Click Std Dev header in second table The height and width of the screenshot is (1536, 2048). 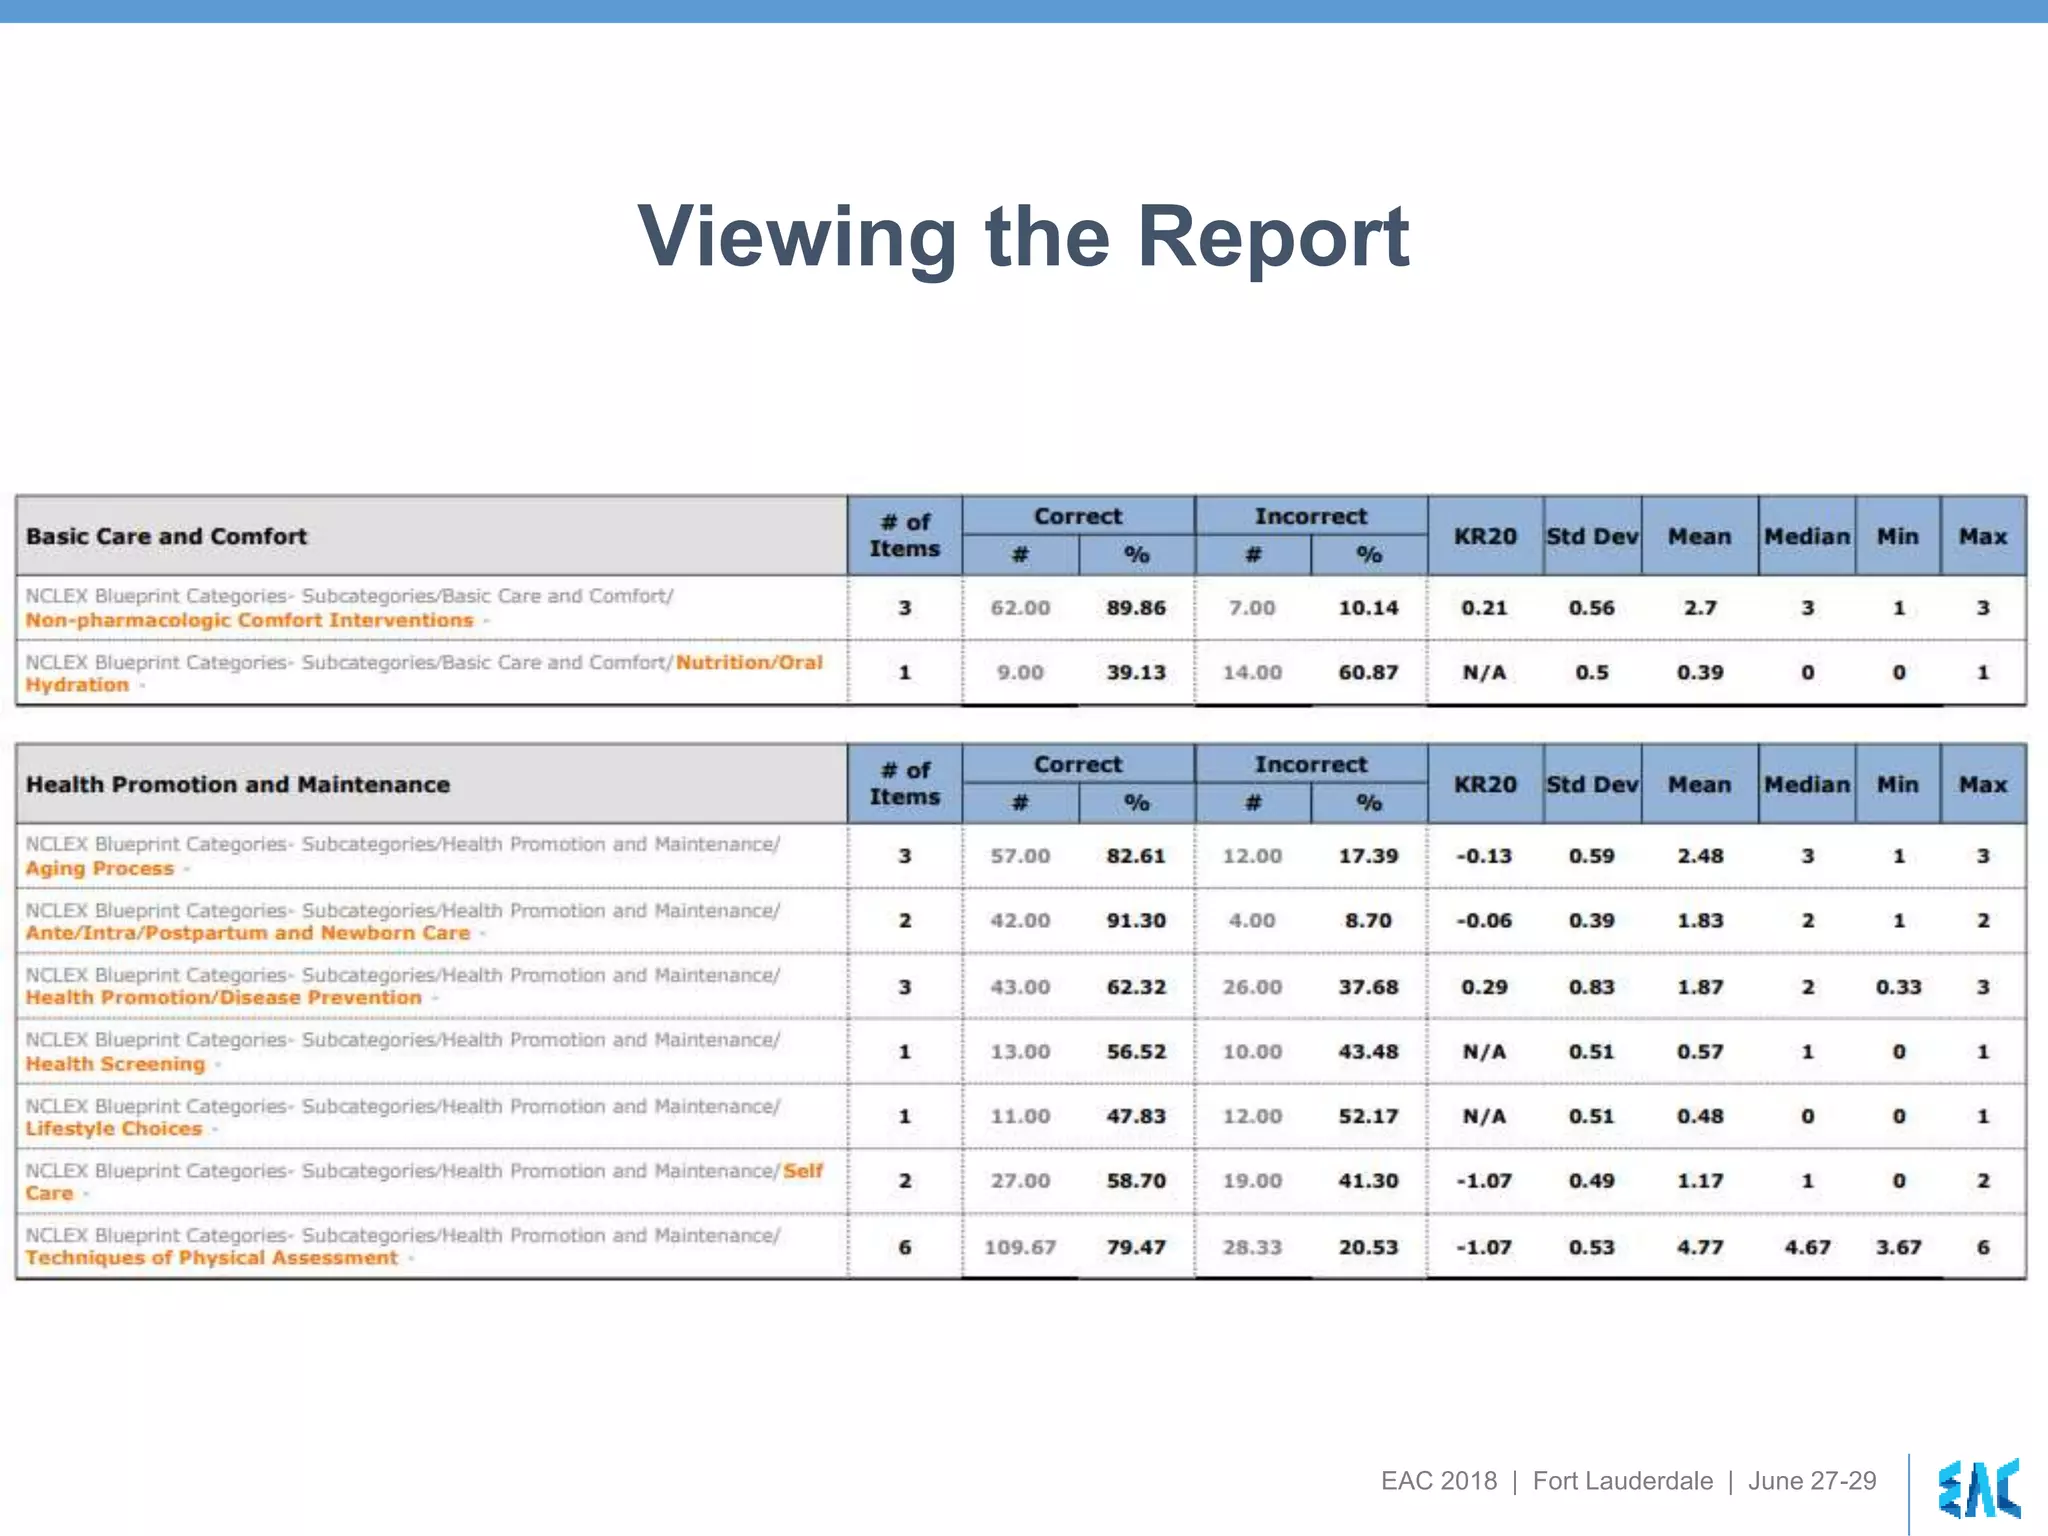(1592, 785)
